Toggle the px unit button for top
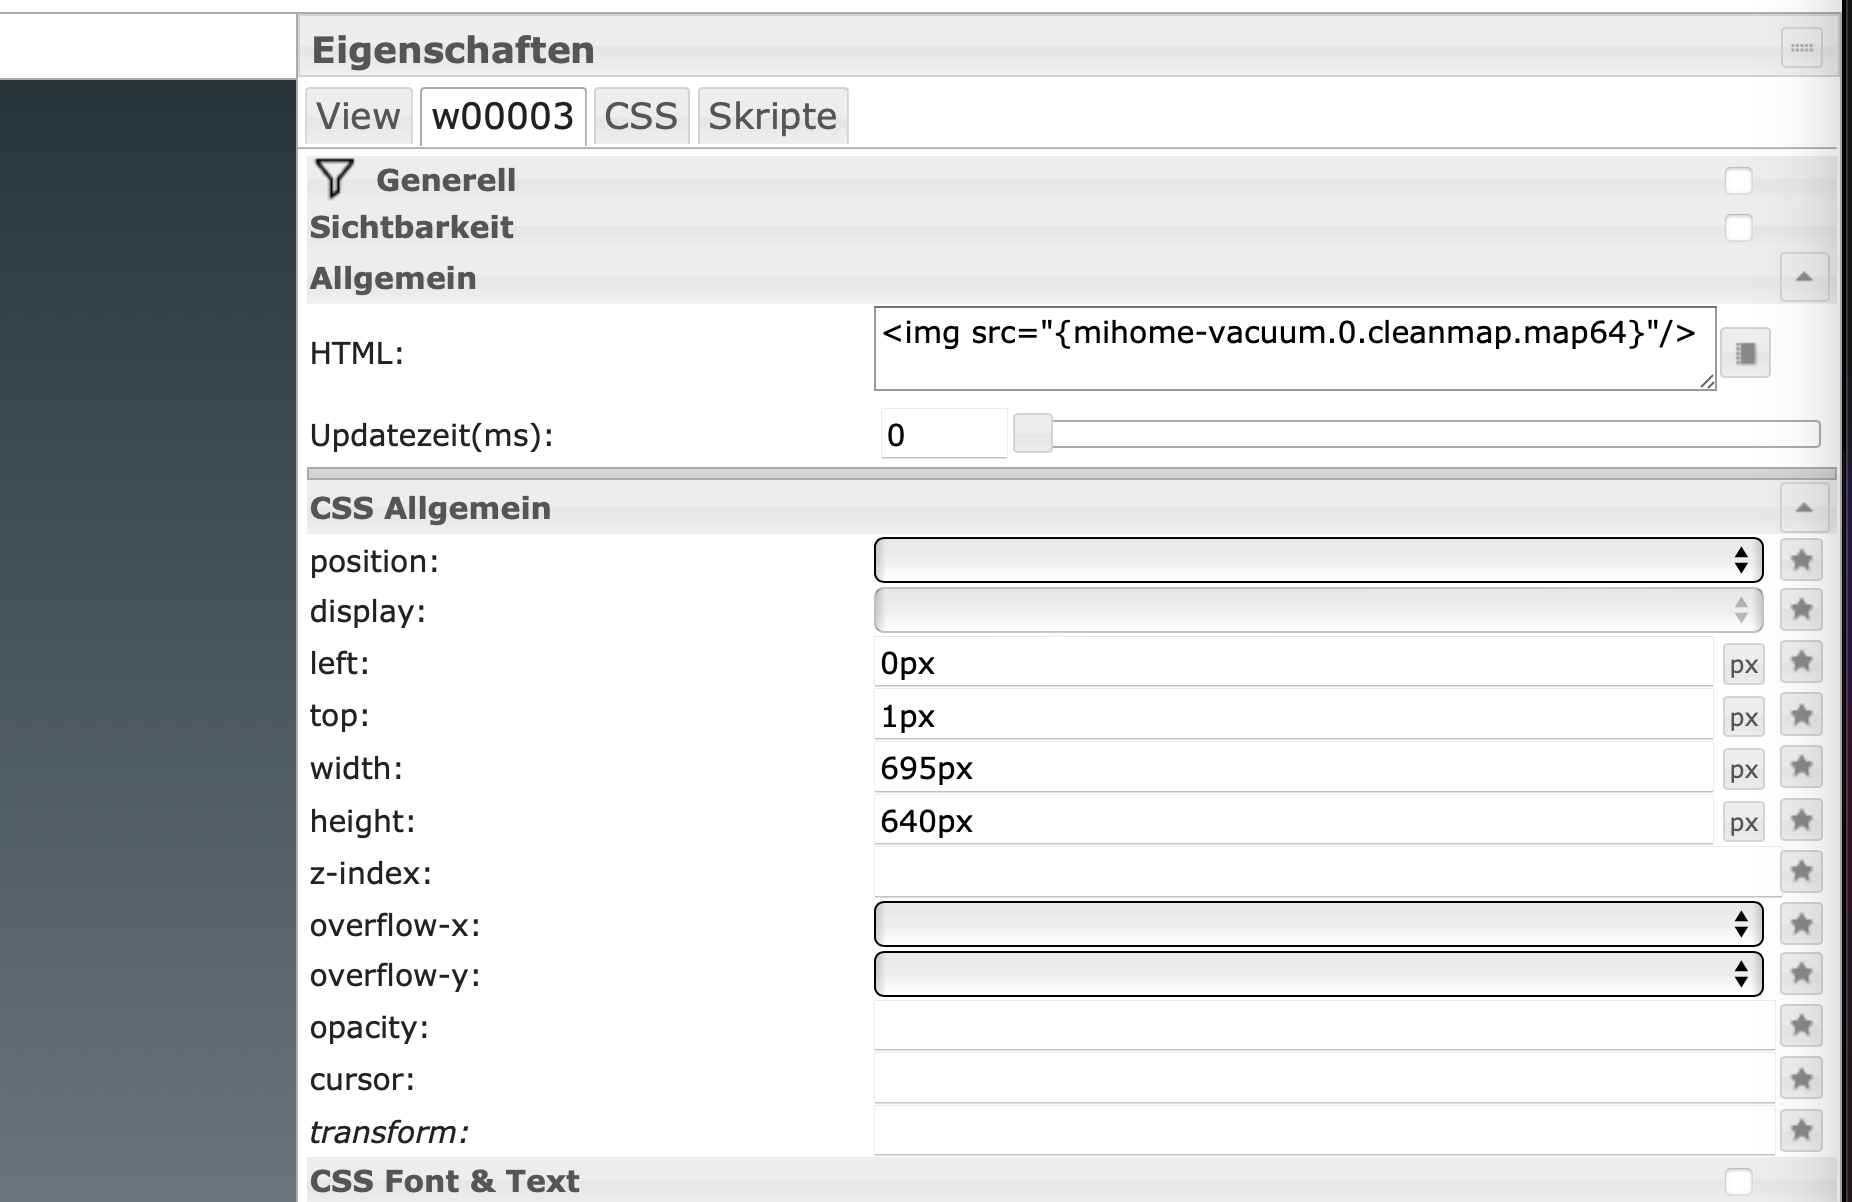The image size is (1852, 1202). click(1744, 718)
